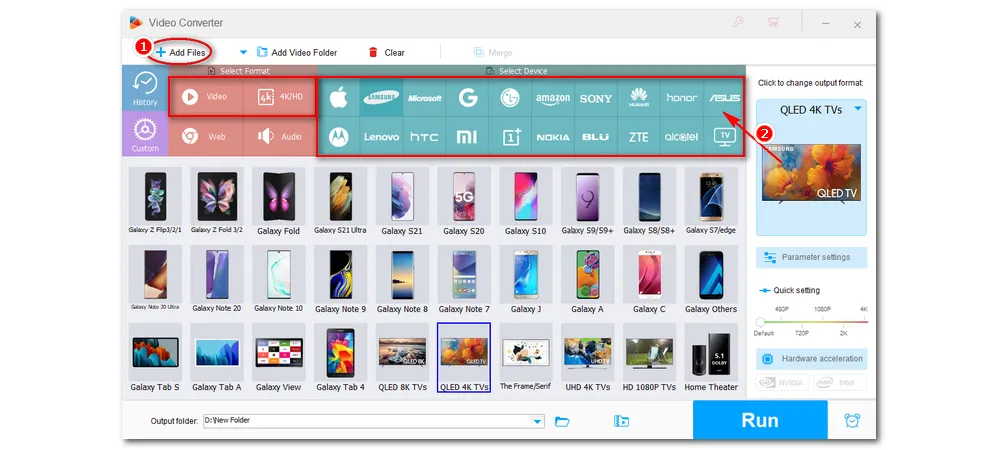Expand the output format dropdown arrow
Image resolution: width=1000 pixels, height=450 pixels.
click(x=858, y=109)
